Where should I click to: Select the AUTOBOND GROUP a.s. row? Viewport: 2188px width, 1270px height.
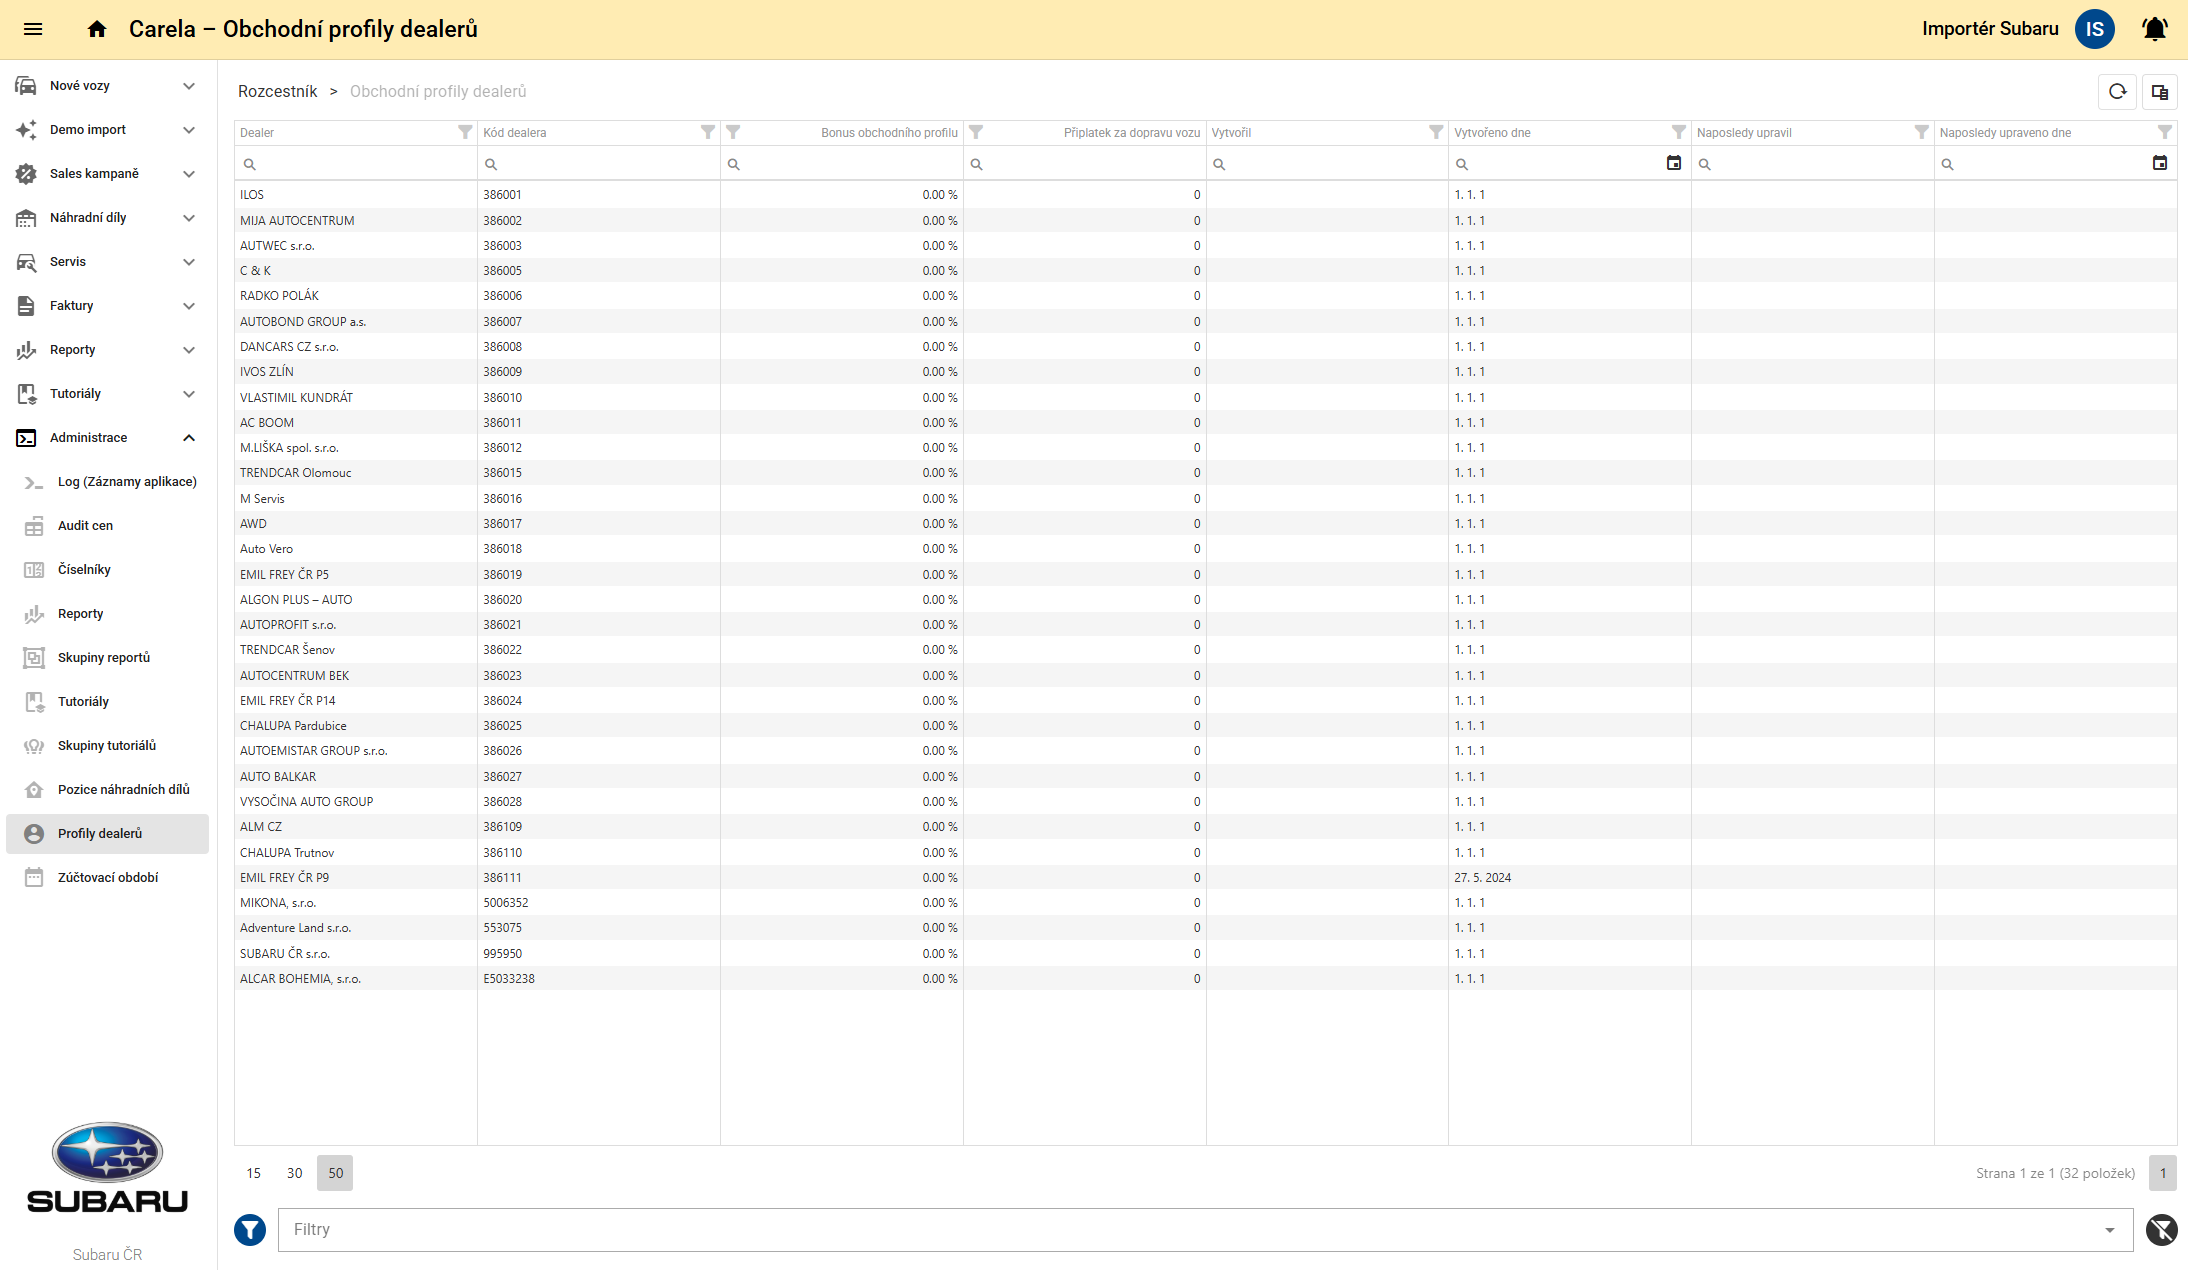pos(1206,322)
